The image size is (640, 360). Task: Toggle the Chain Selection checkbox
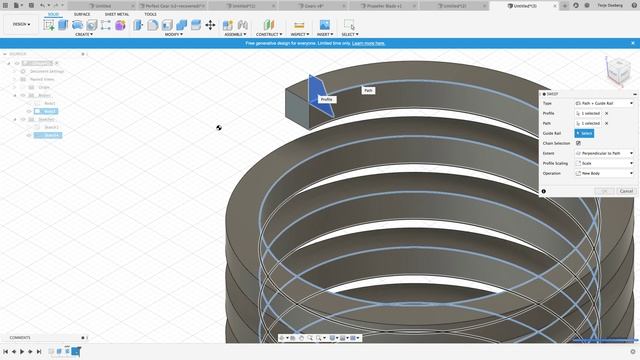(578, 143)
